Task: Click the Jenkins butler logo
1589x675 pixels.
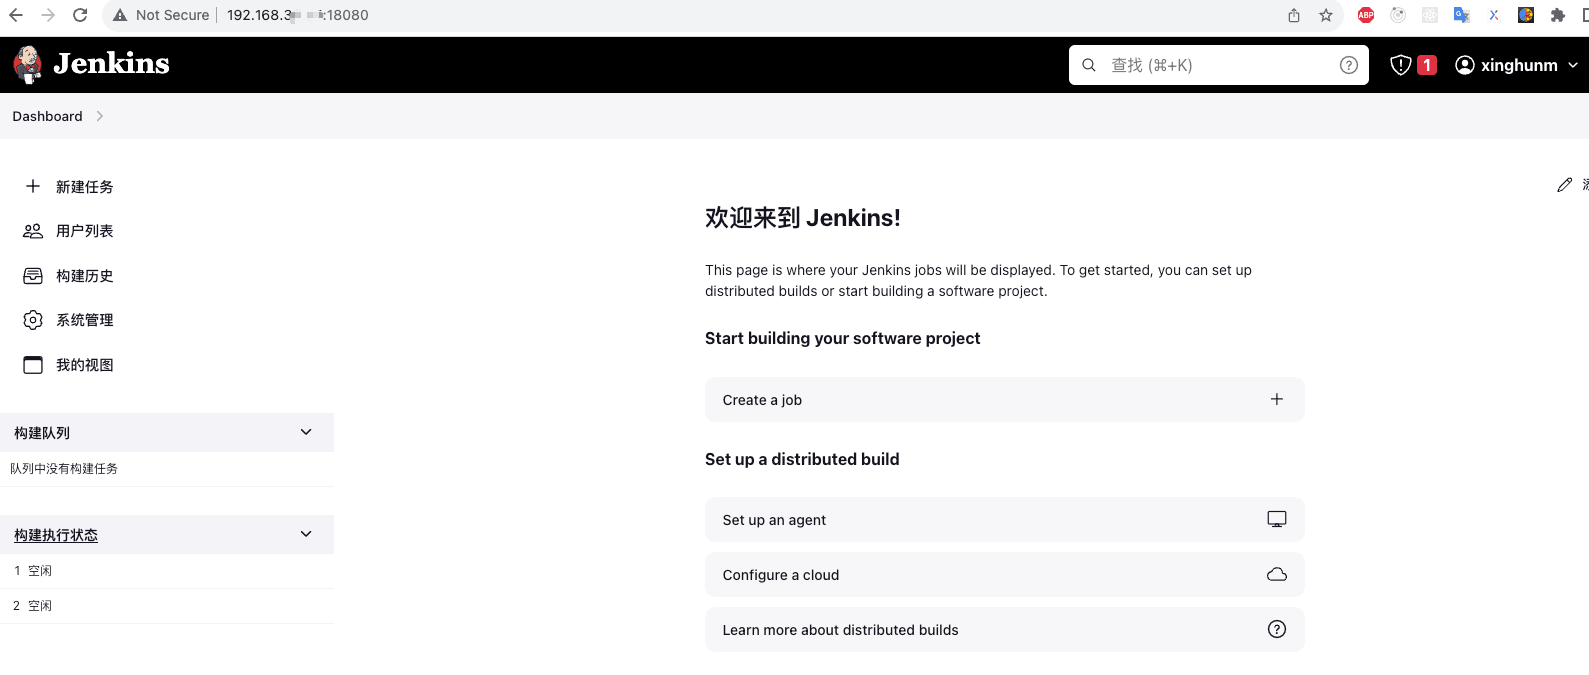Action: coord(27,64)
